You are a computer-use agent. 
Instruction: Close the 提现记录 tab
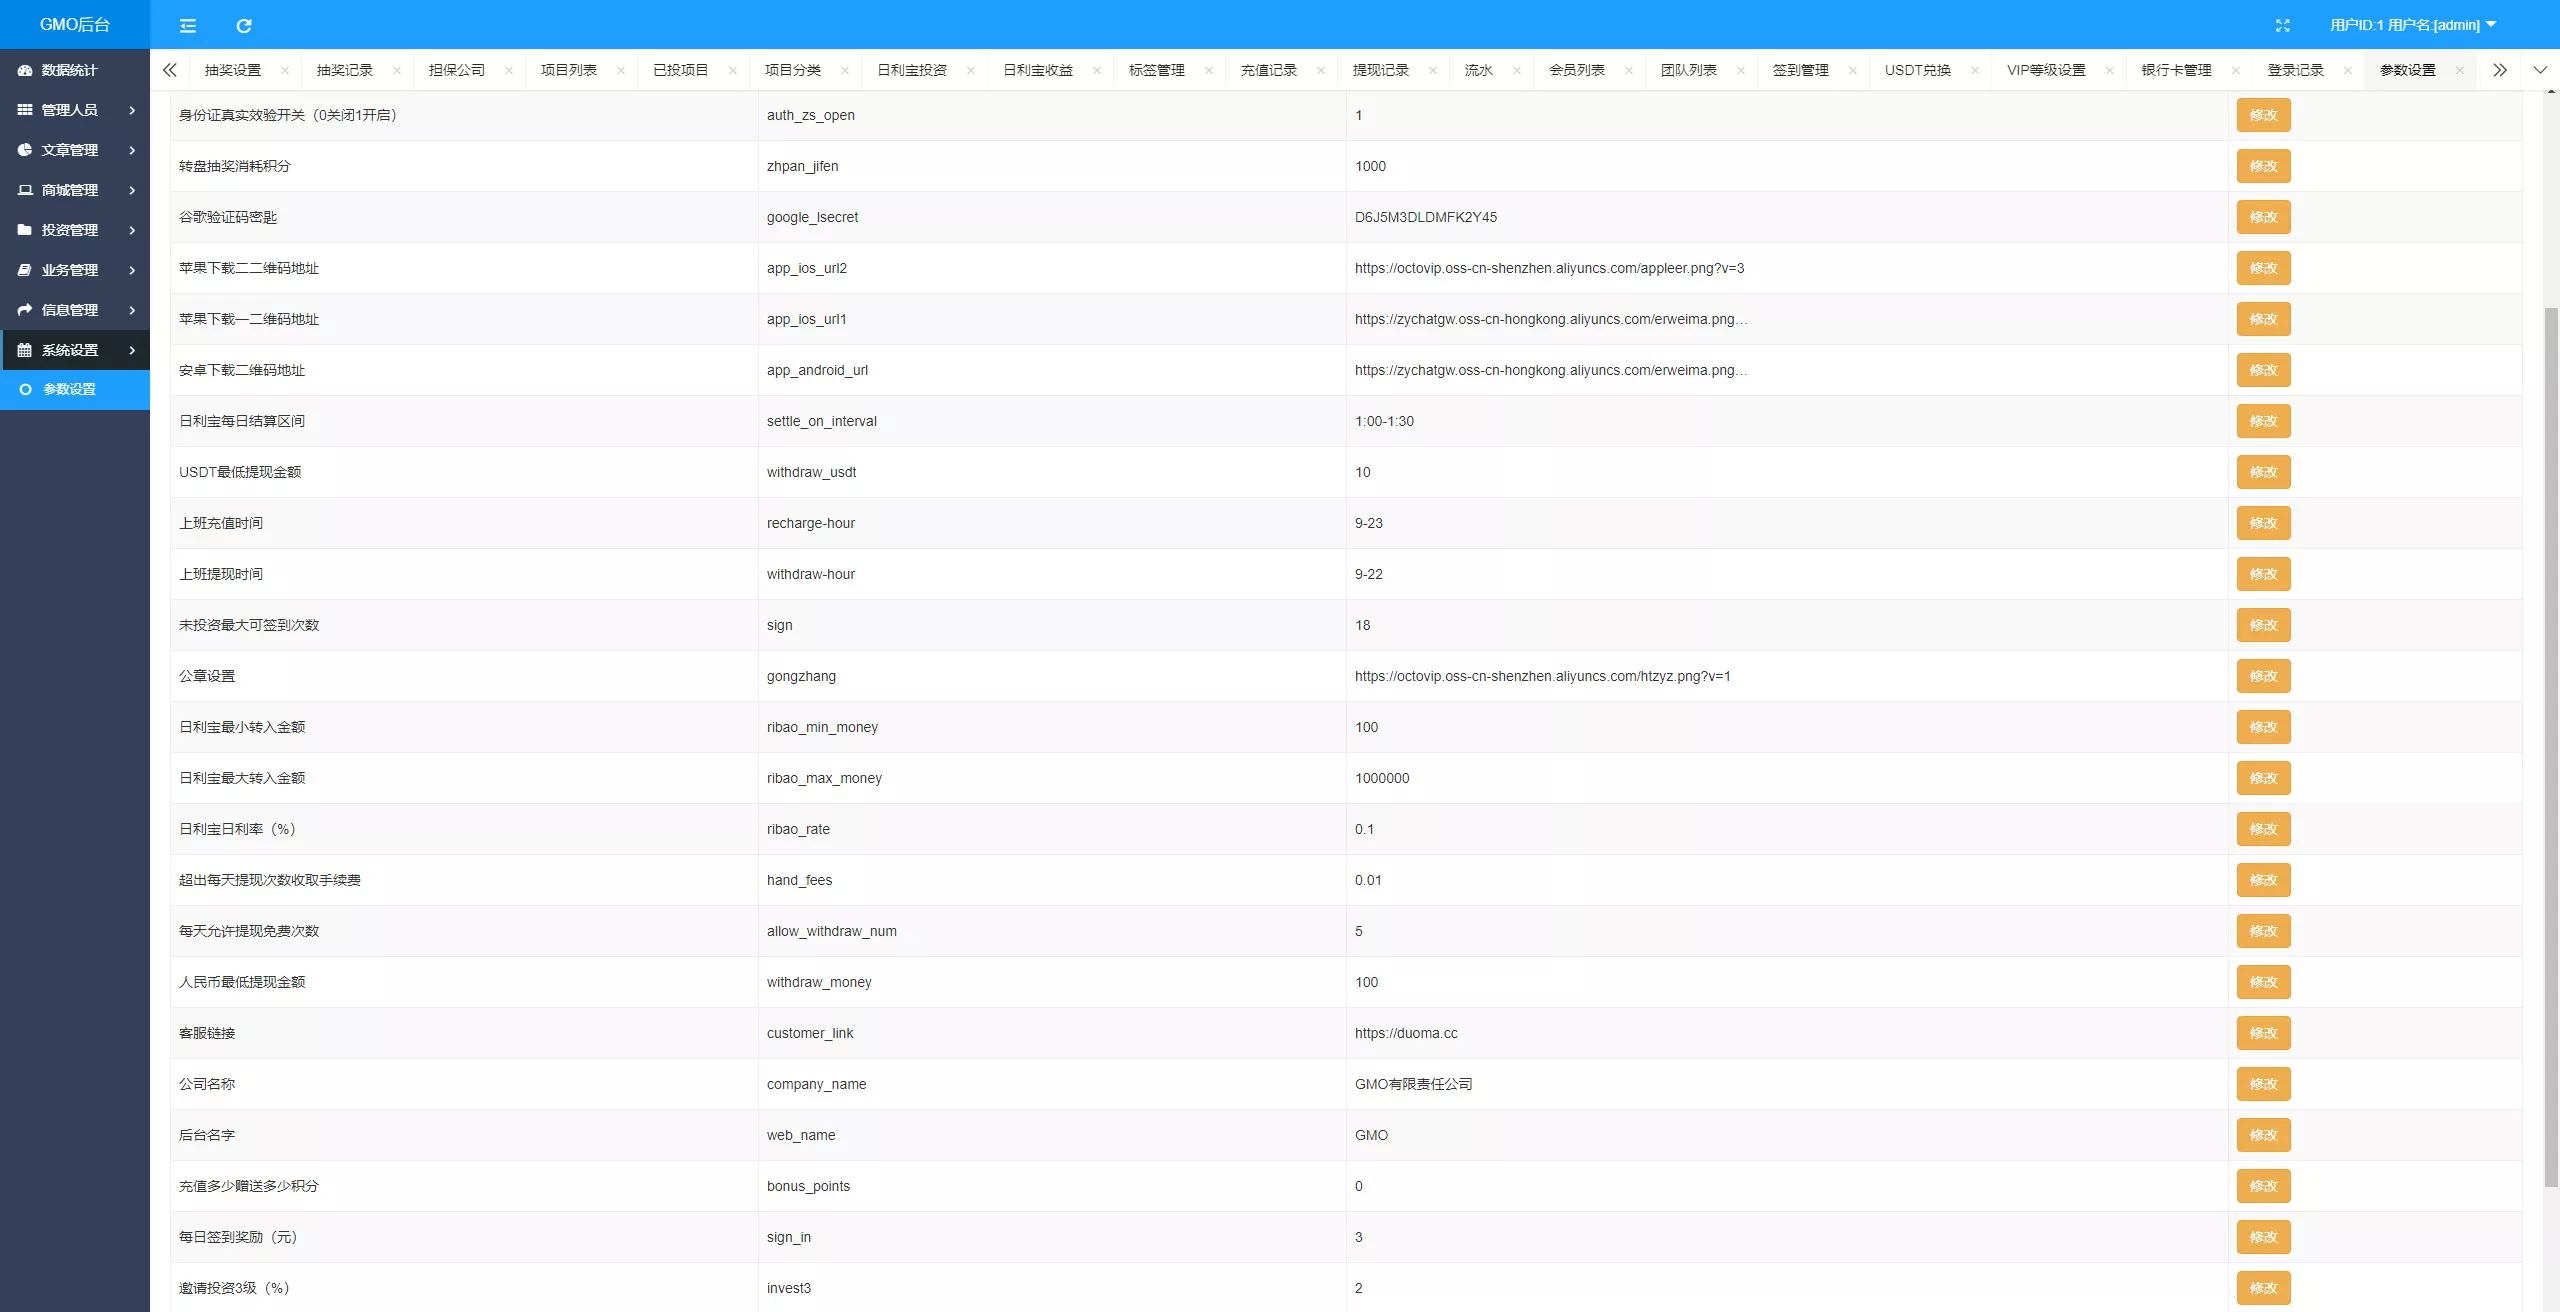tap(1433, 70)
